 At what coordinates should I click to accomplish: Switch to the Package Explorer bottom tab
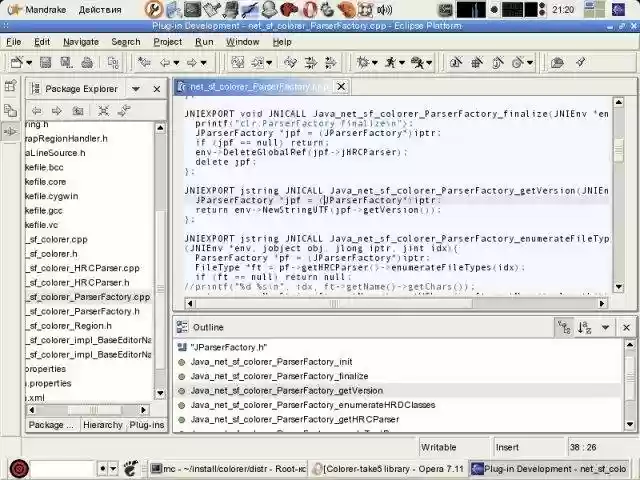click(x=52, y=425)
